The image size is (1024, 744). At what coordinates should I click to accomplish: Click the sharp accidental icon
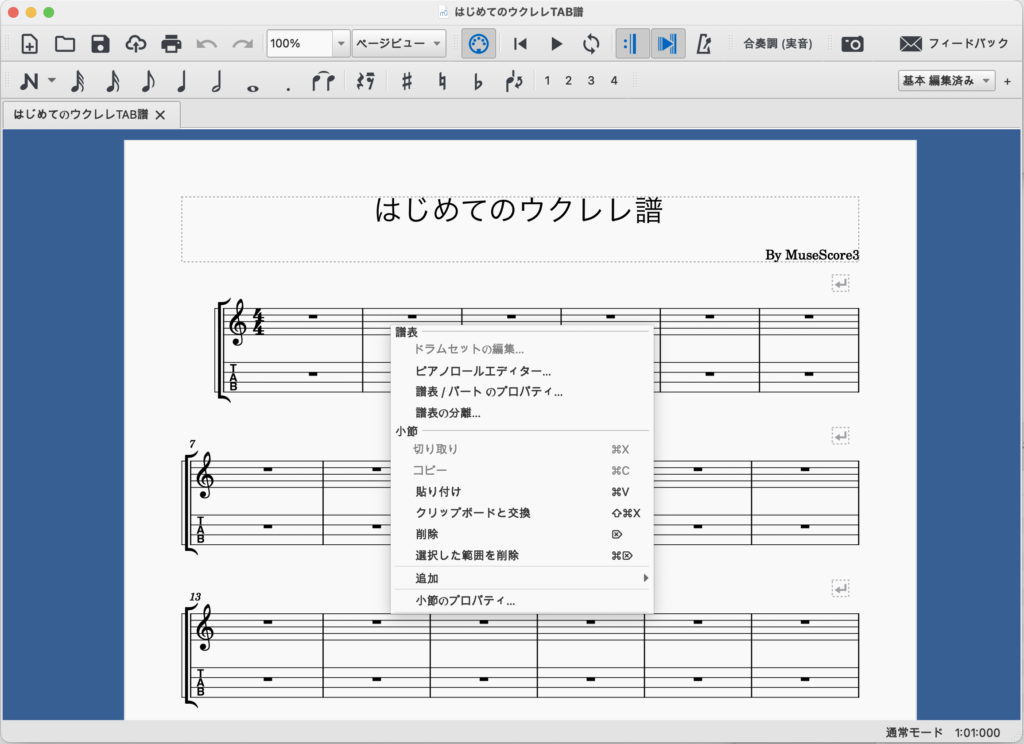coord(406,82)
